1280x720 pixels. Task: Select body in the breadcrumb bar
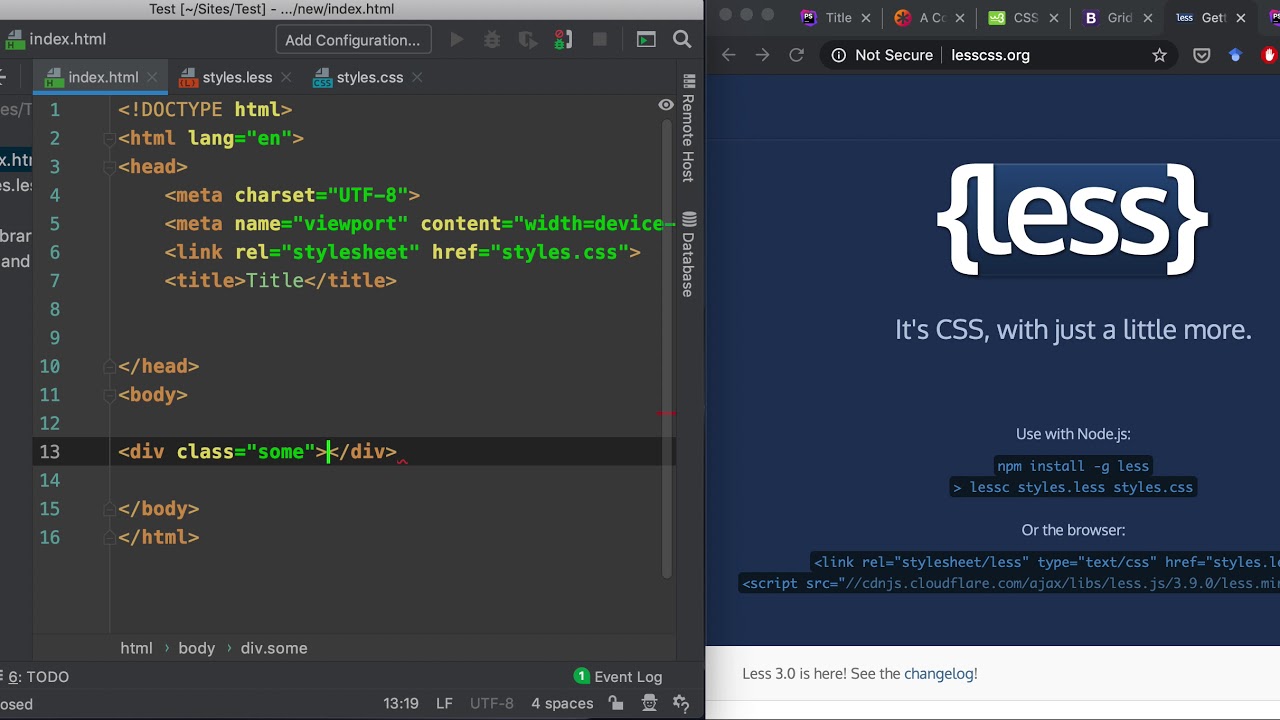click(196, 648)
